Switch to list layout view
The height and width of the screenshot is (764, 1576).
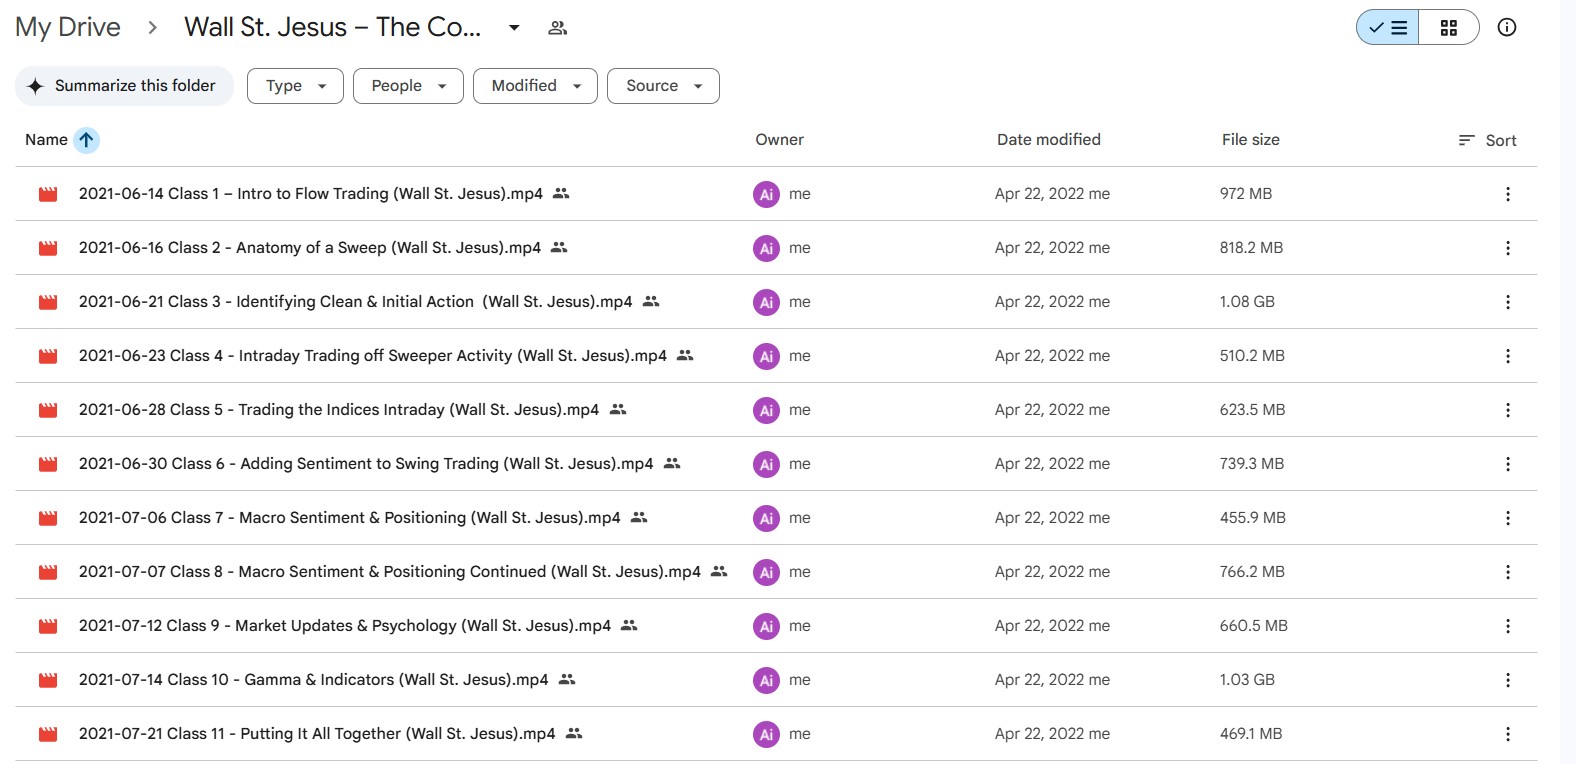click(x=1388, y=28)
